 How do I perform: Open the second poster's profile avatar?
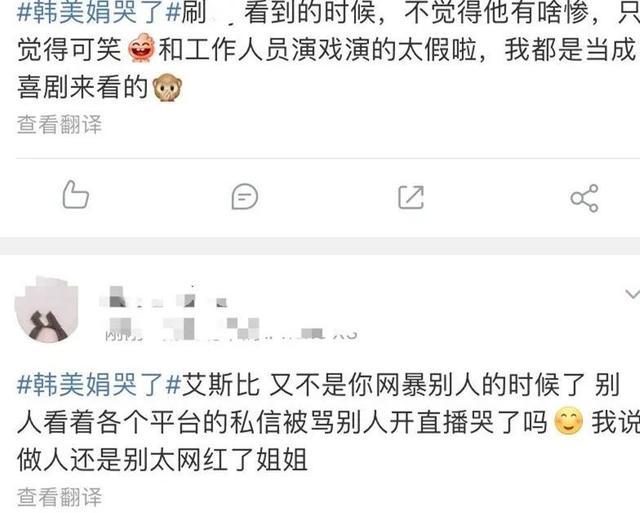point(47,309)
